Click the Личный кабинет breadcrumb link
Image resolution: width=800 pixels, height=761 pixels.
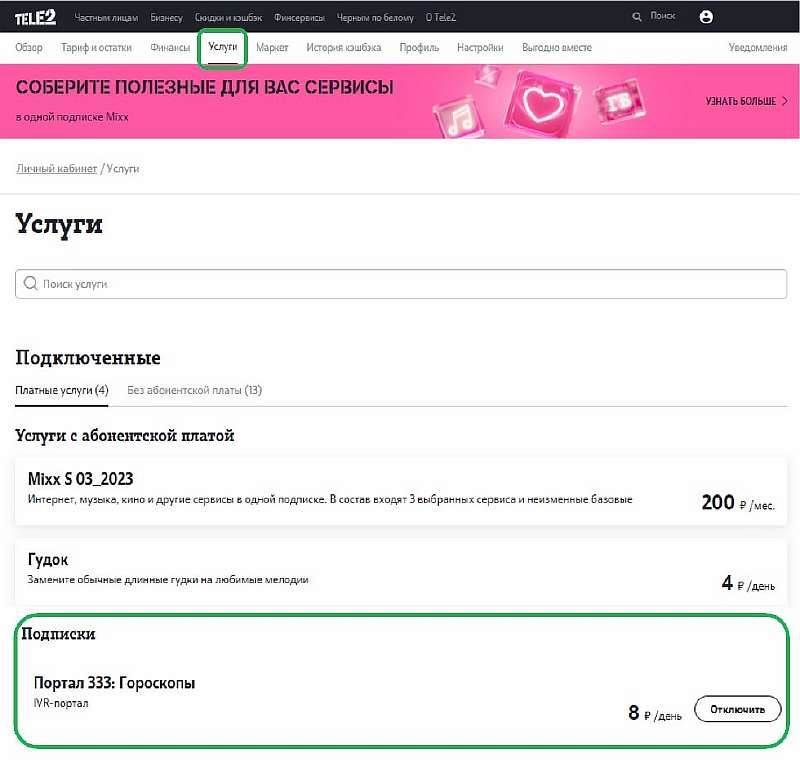(x=57, y=169)
